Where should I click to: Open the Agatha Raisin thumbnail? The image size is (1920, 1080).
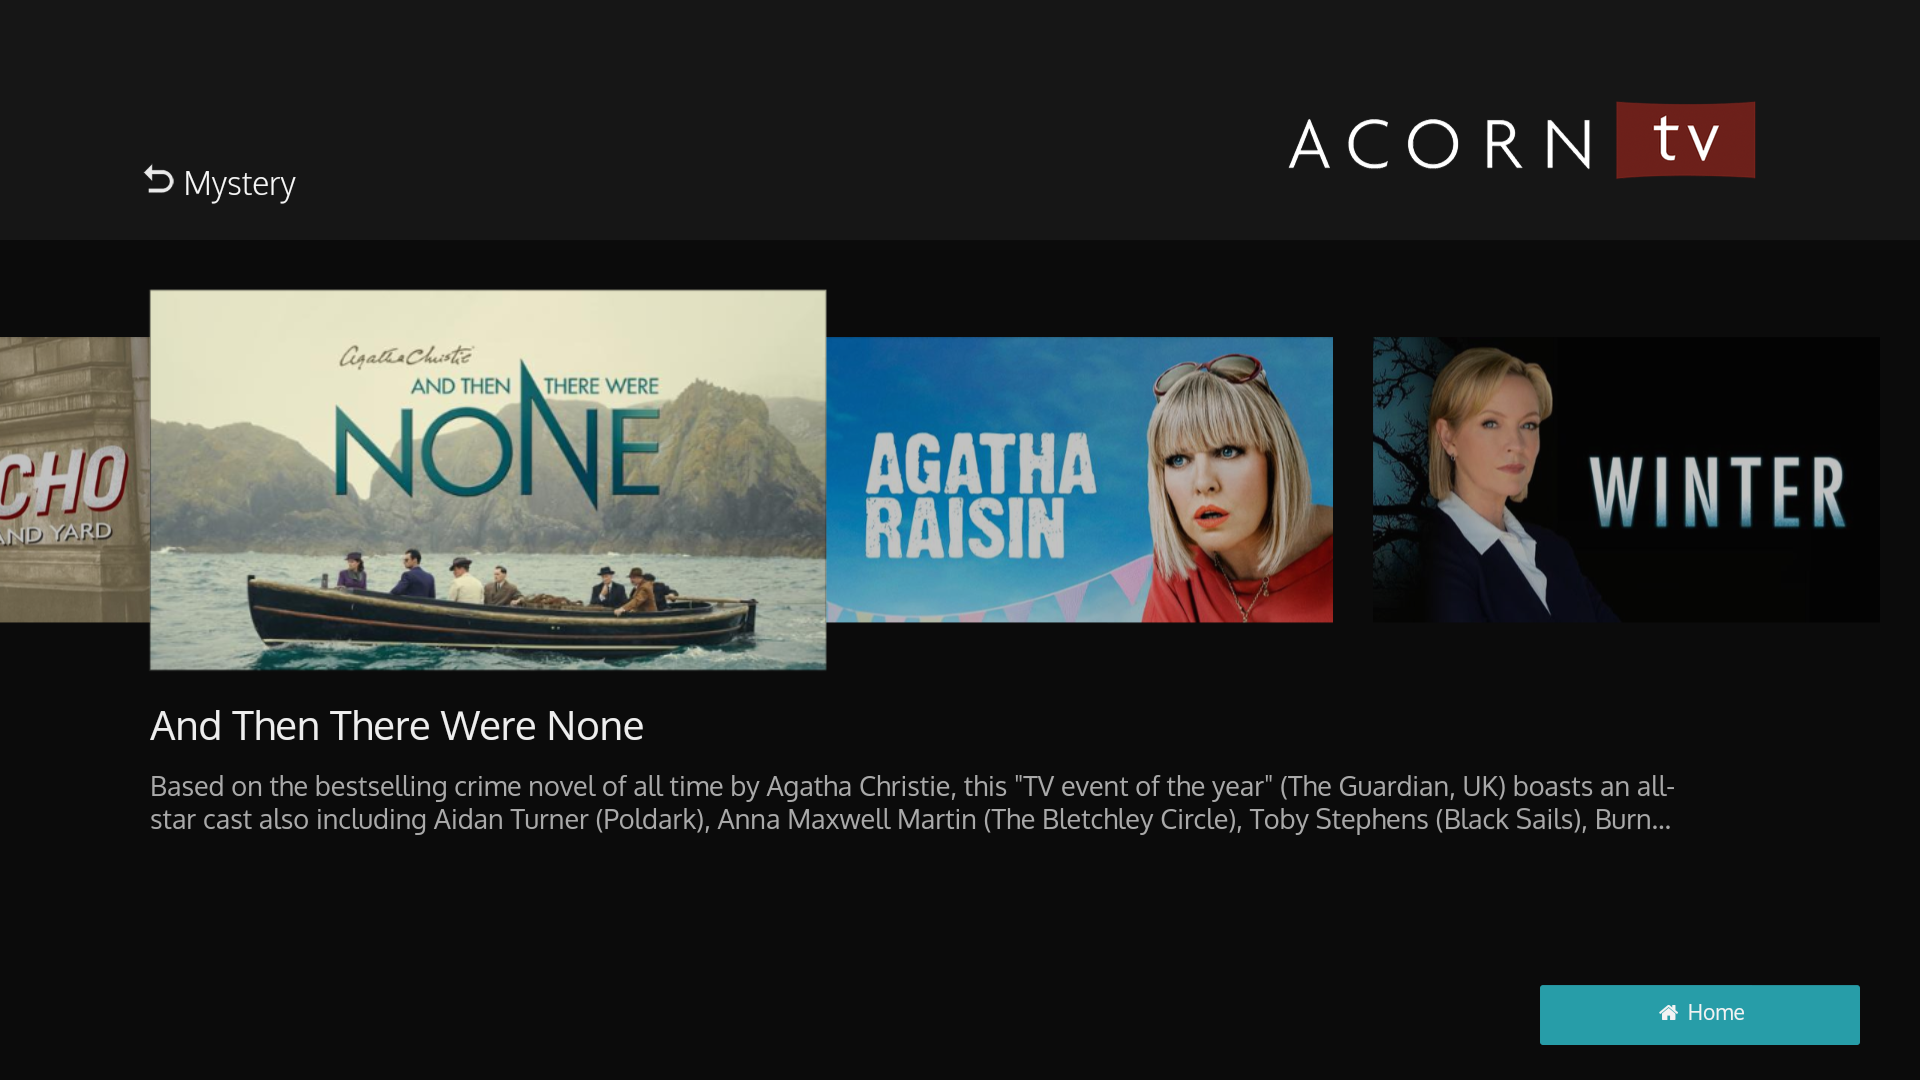point(1079,480)
